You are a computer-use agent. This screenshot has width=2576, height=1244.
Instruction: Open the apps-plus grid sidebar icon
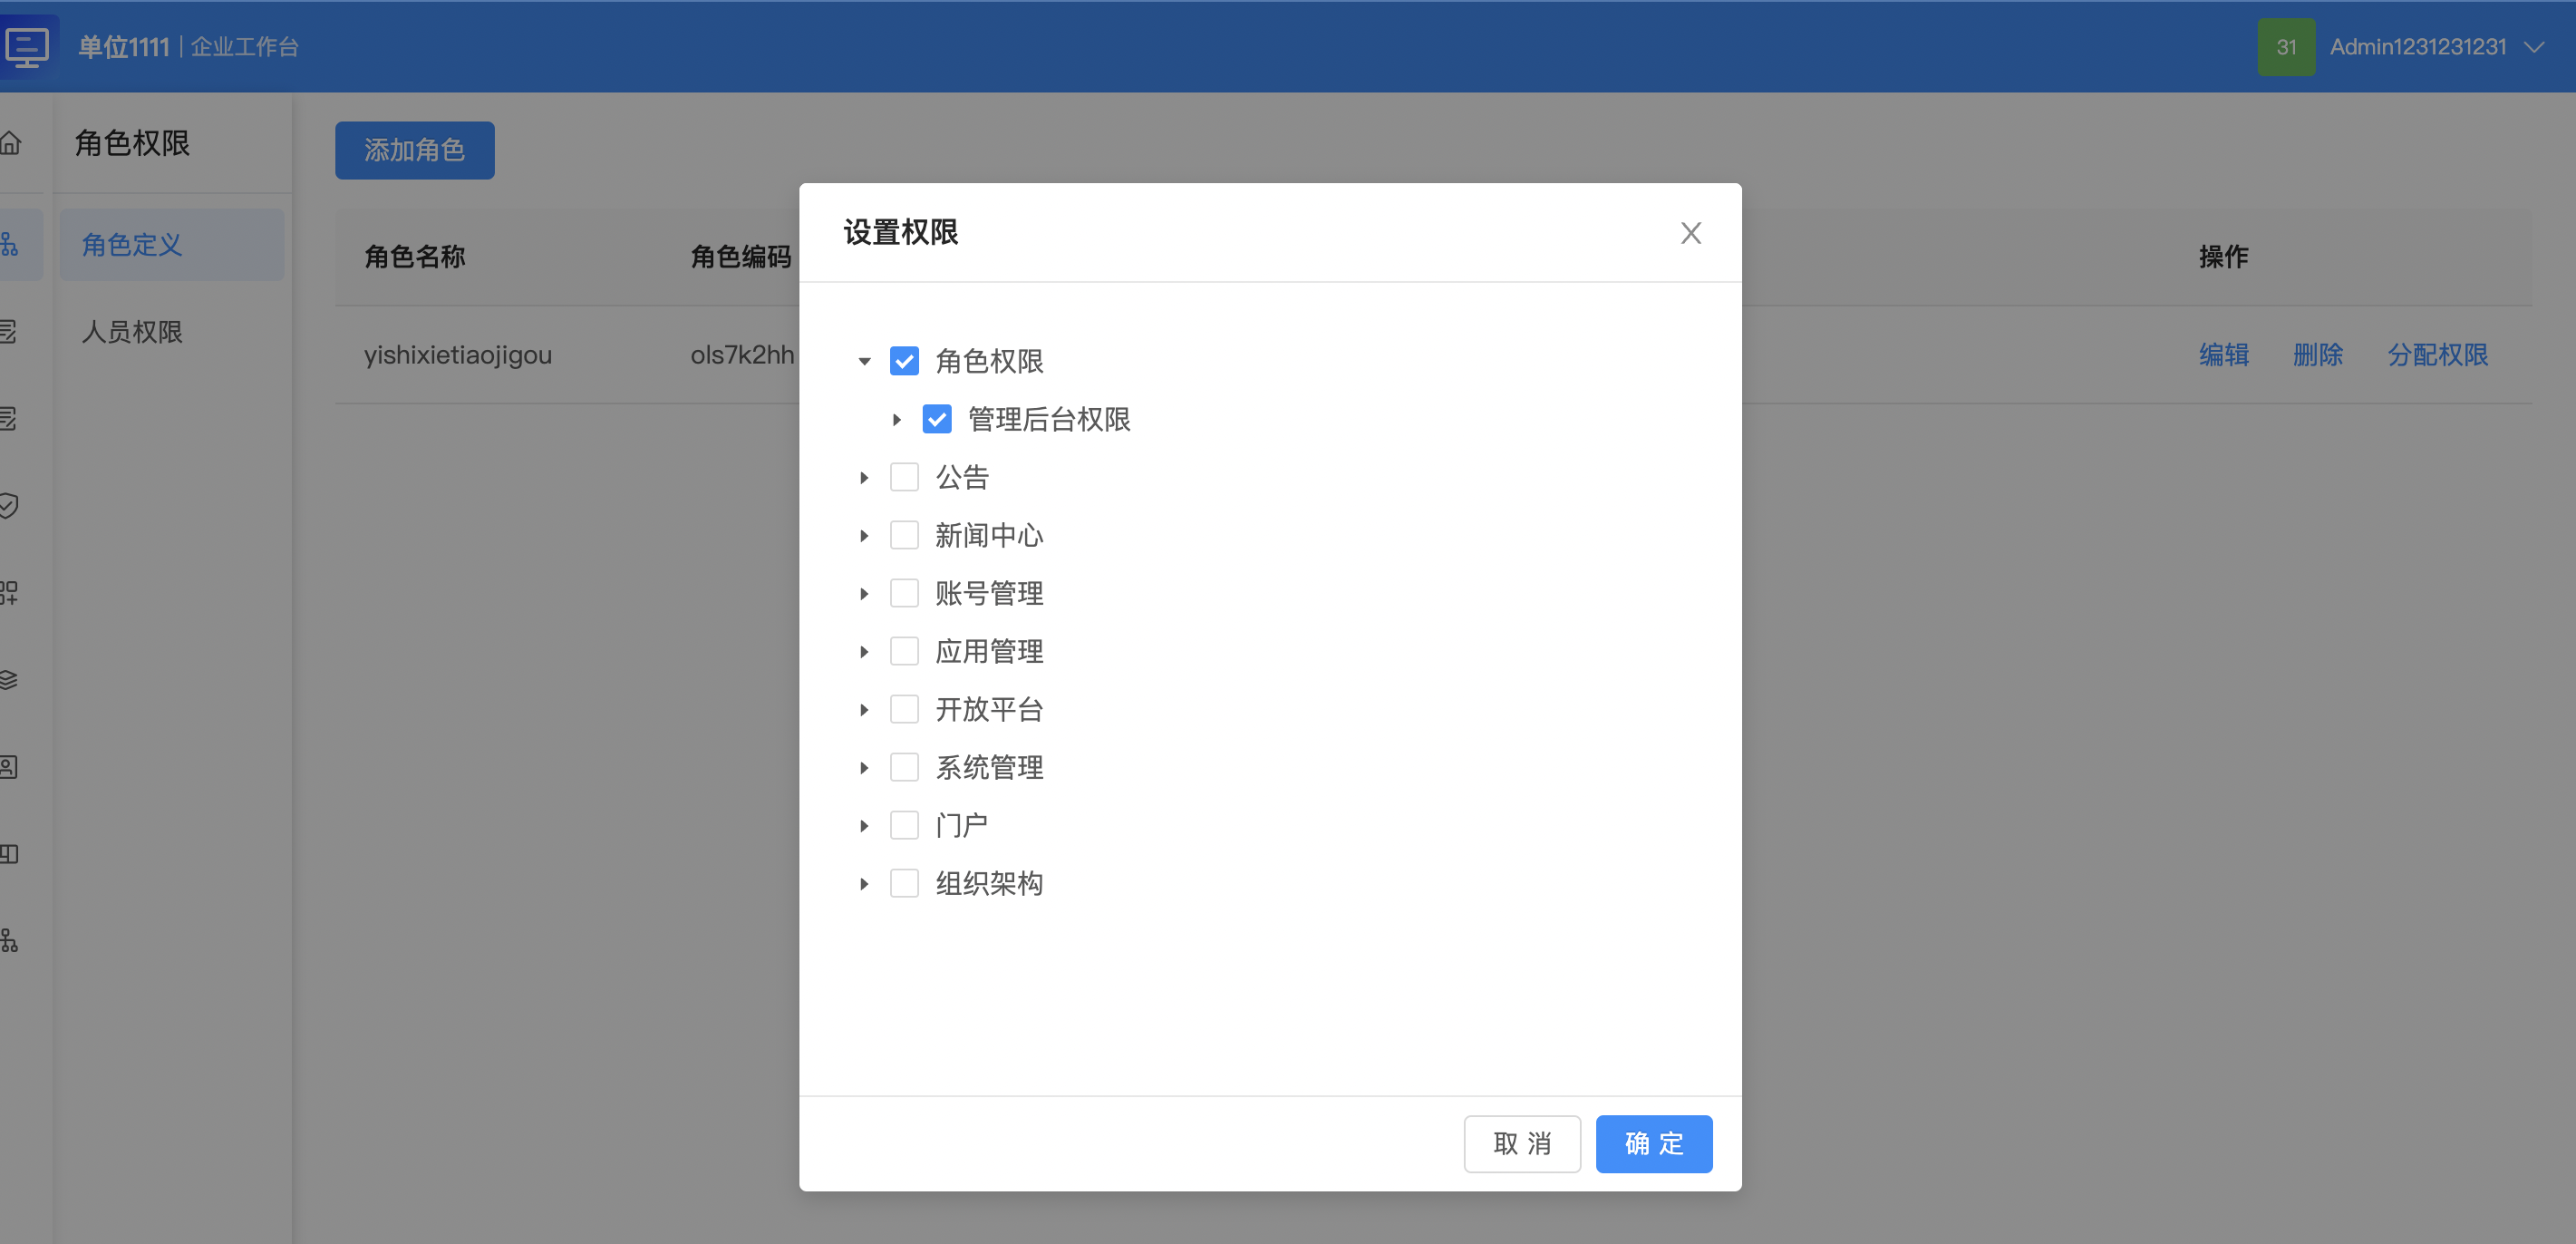[9, 592]
